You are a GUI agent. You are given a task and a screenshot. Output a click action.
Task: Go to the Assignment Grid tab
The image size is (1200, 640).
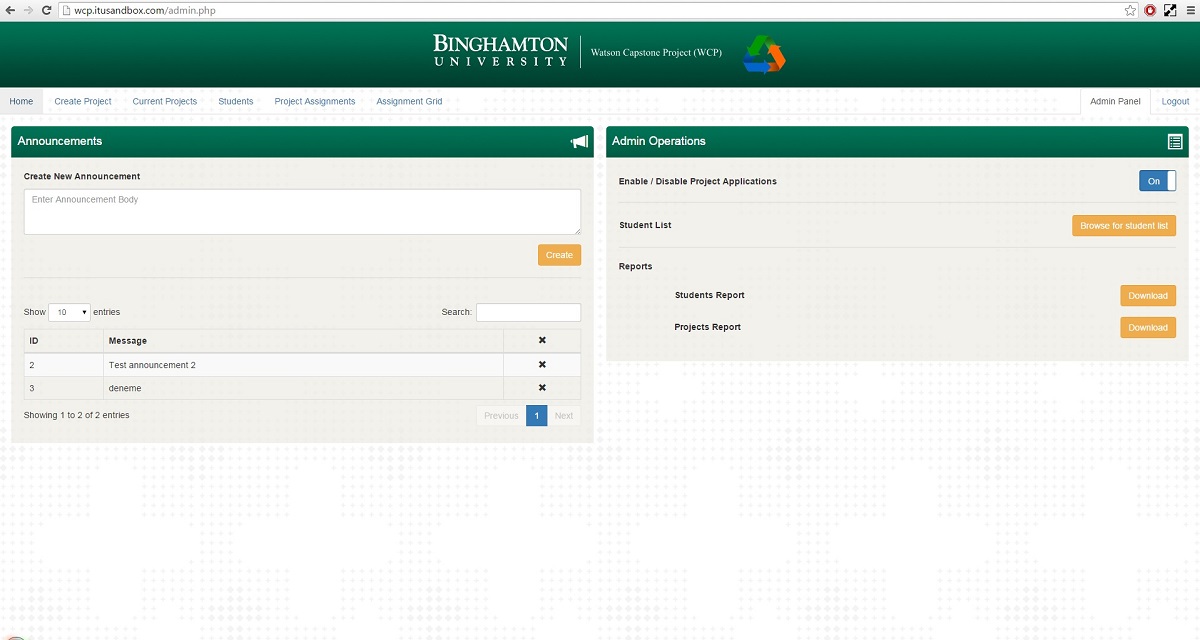[409, 101]
